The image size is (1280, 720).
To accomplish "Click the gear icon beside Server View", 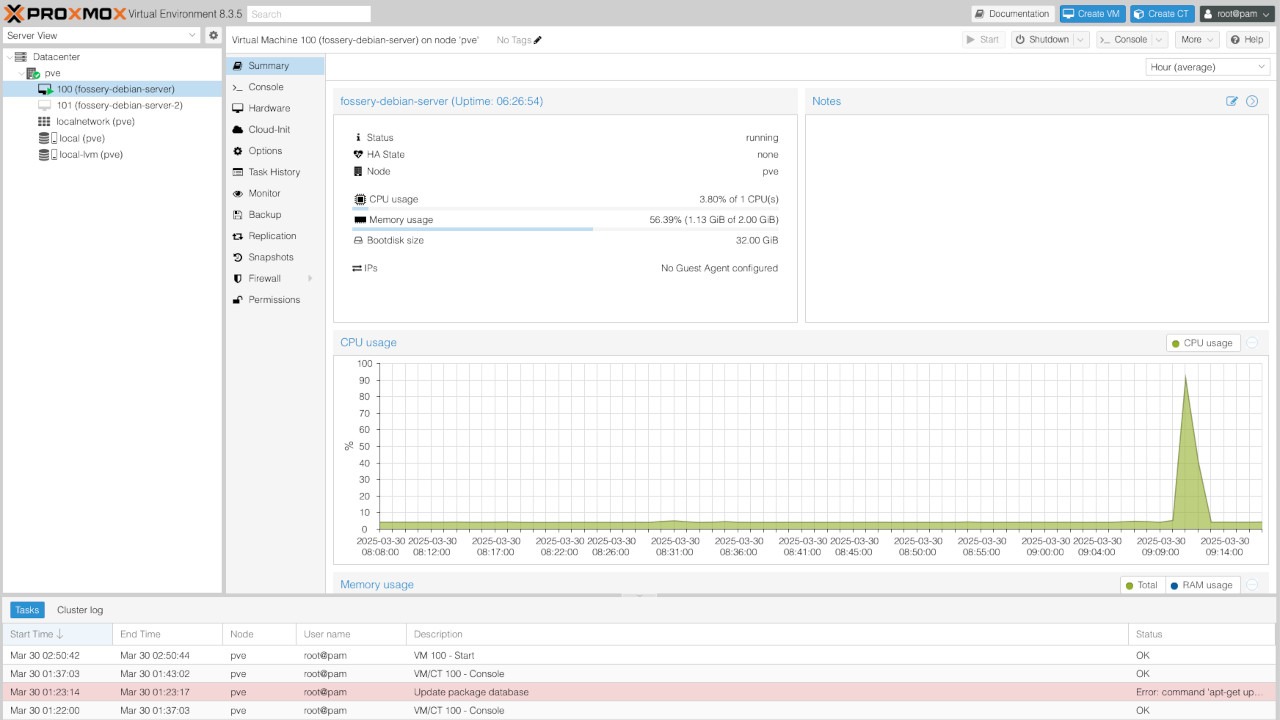I will click(x=213, y=35).
